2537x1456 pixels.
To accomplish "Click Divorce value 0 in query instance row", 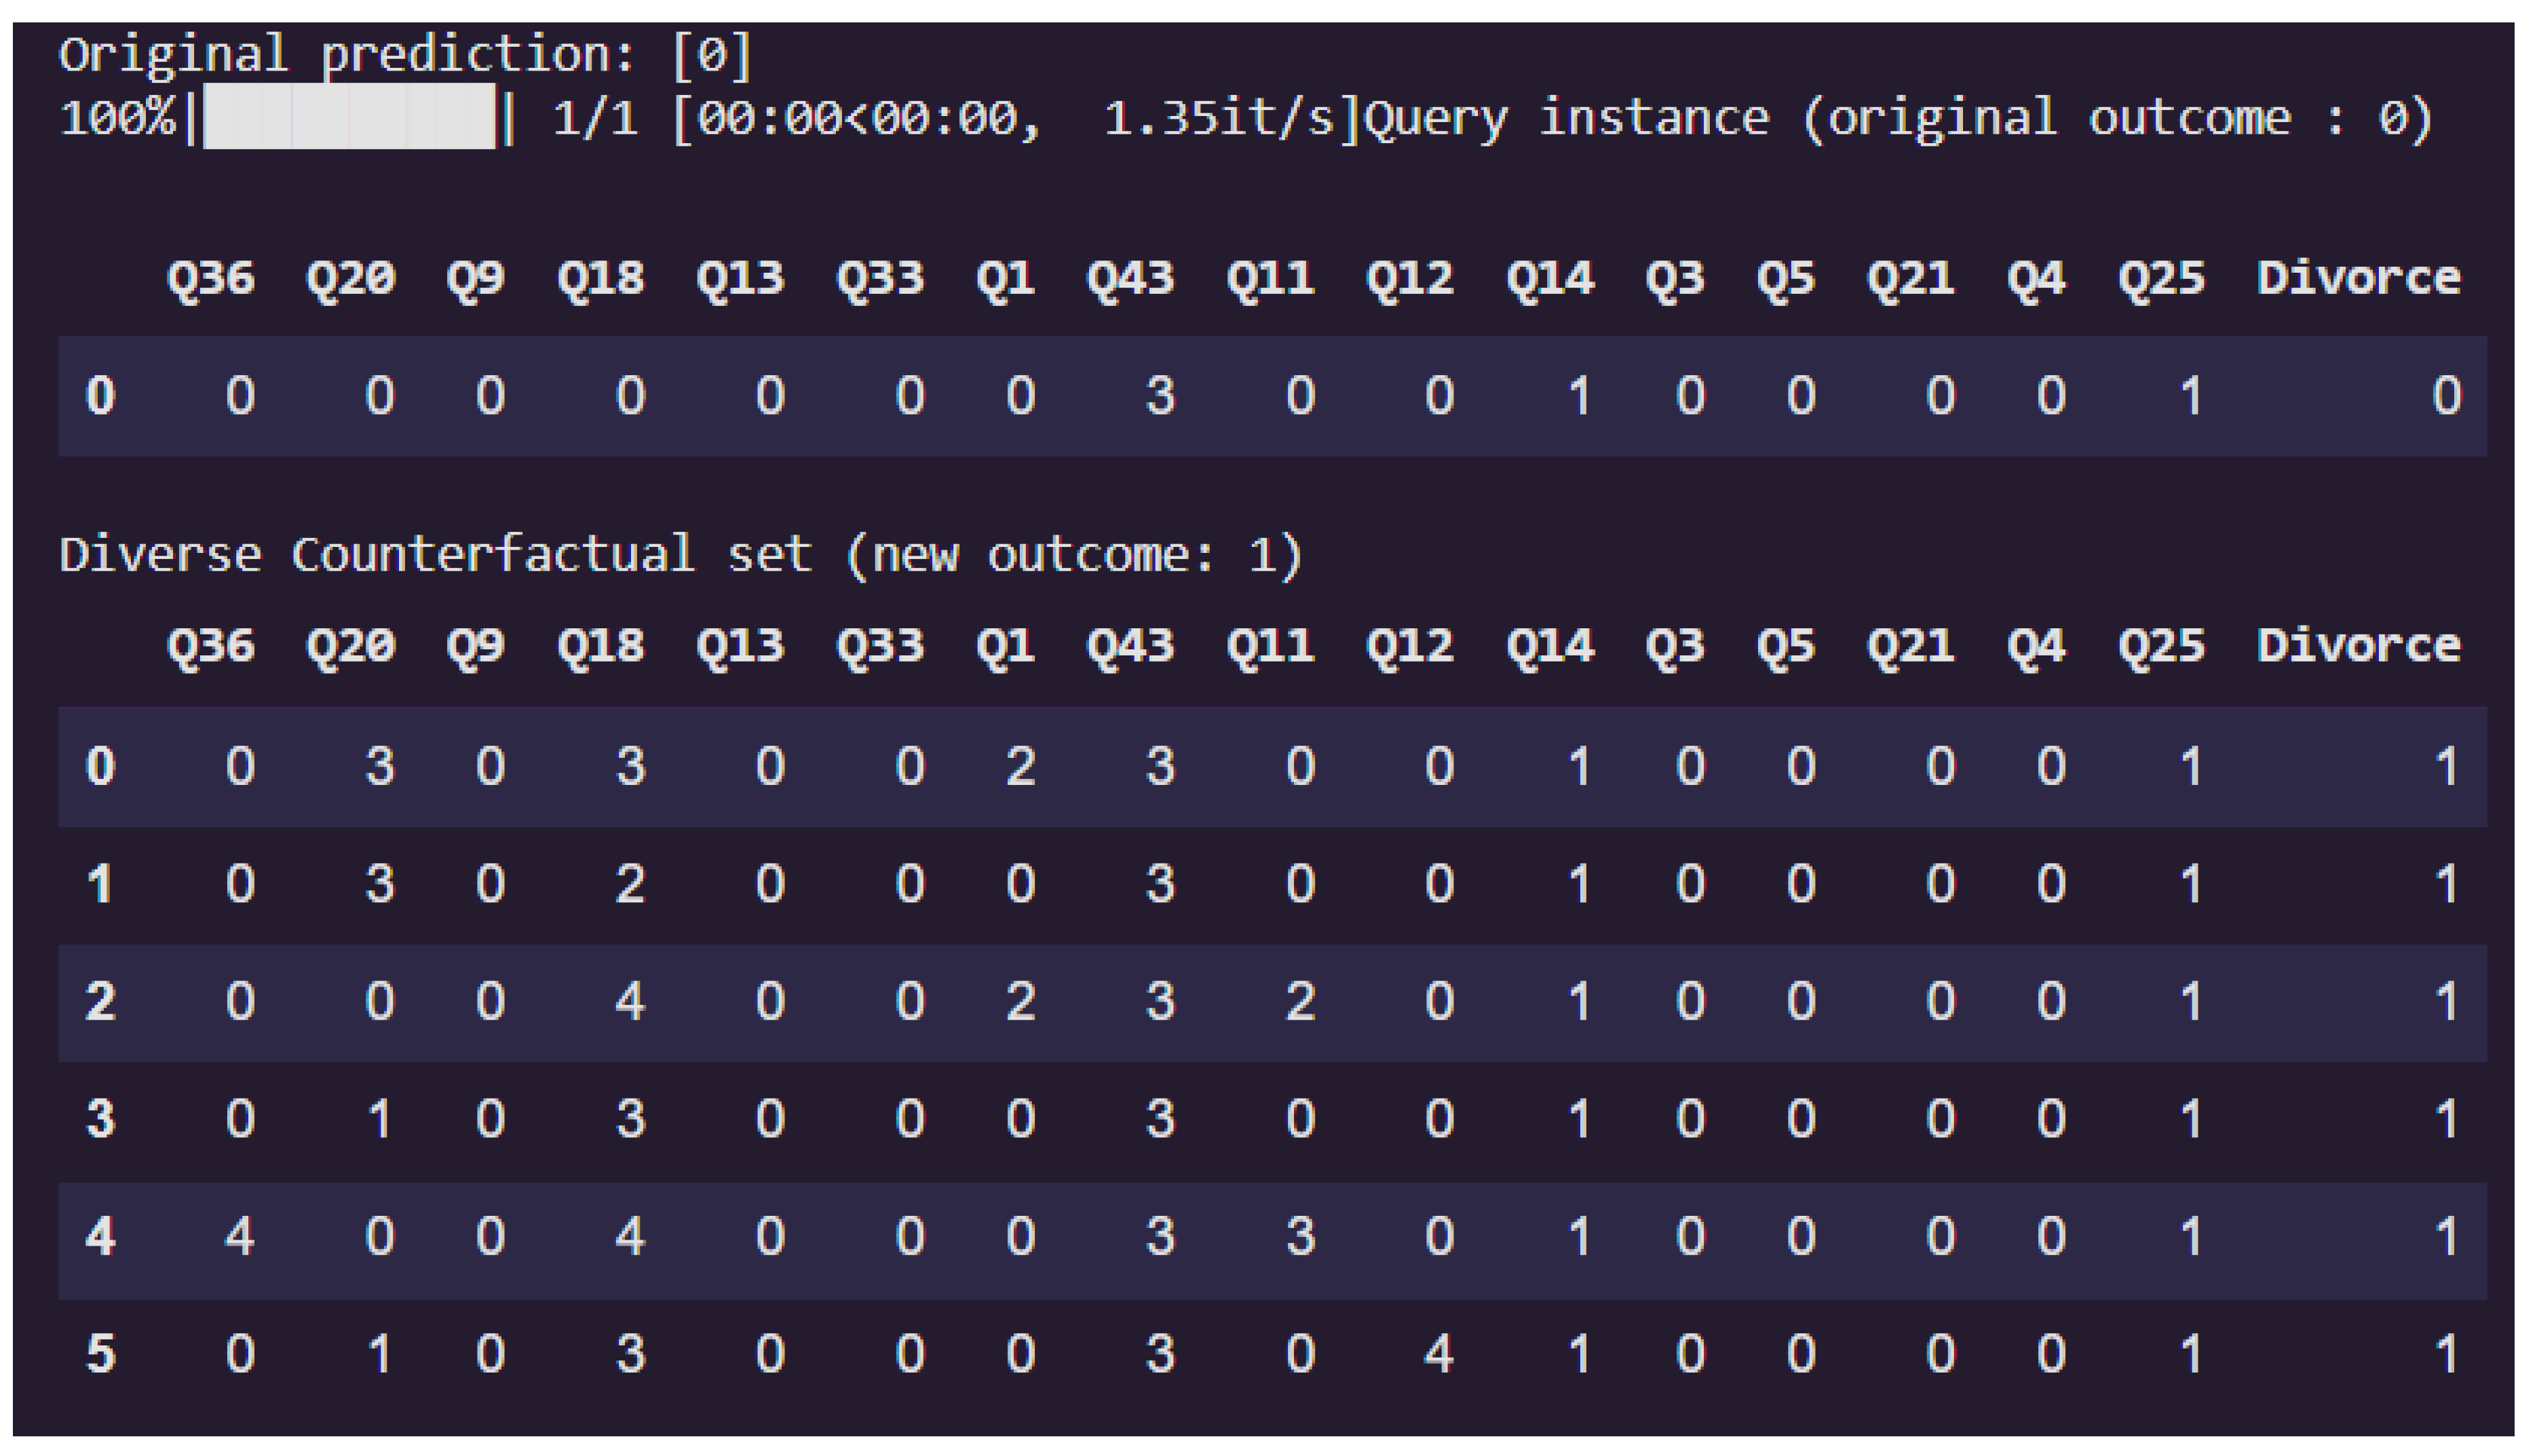I will click(x=2446, y=396).
